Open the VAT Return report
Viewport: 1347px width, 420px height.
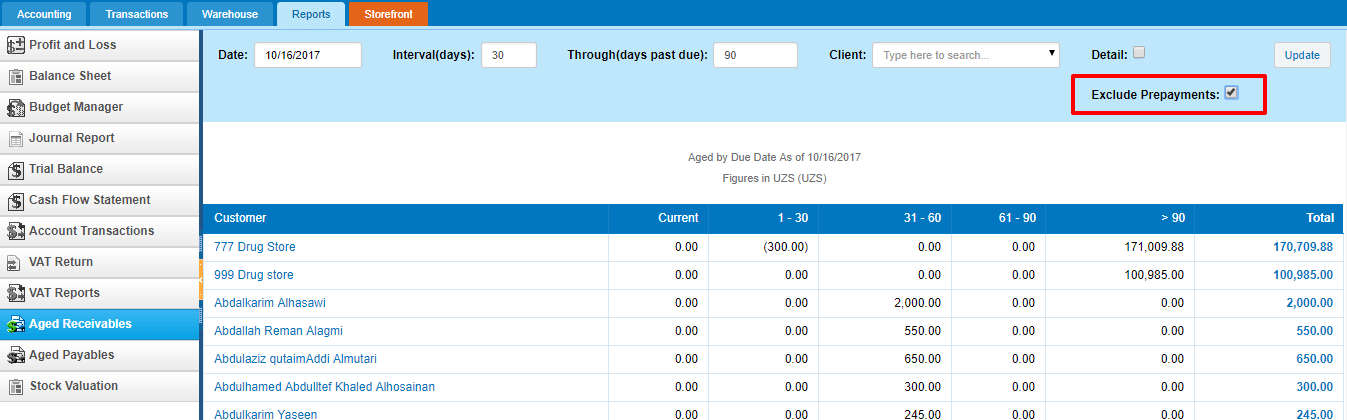(x=100, y=262)
